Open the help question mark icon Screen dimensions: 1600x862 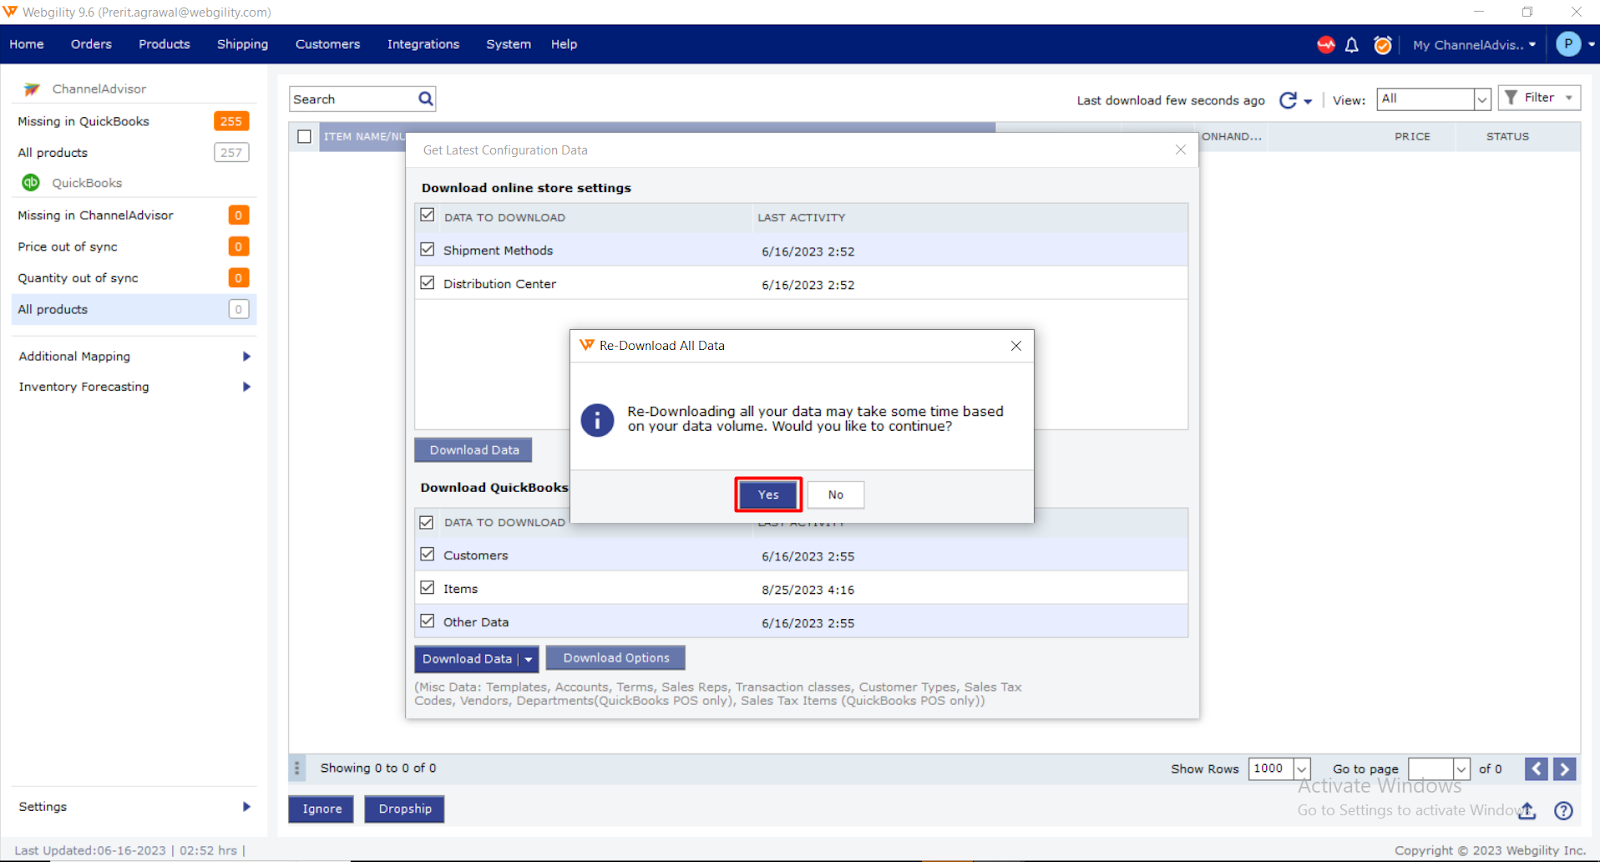tap(1564, 811)
